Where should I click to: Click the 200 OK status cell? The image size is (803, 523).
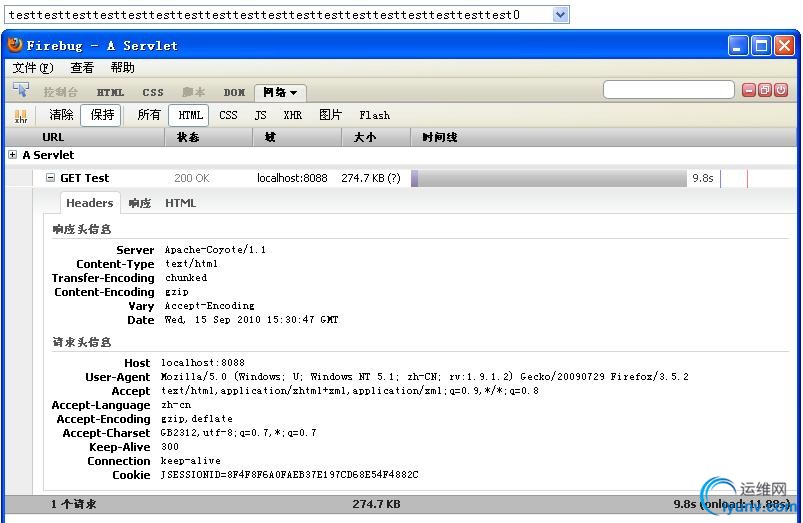tap(192, 178)
